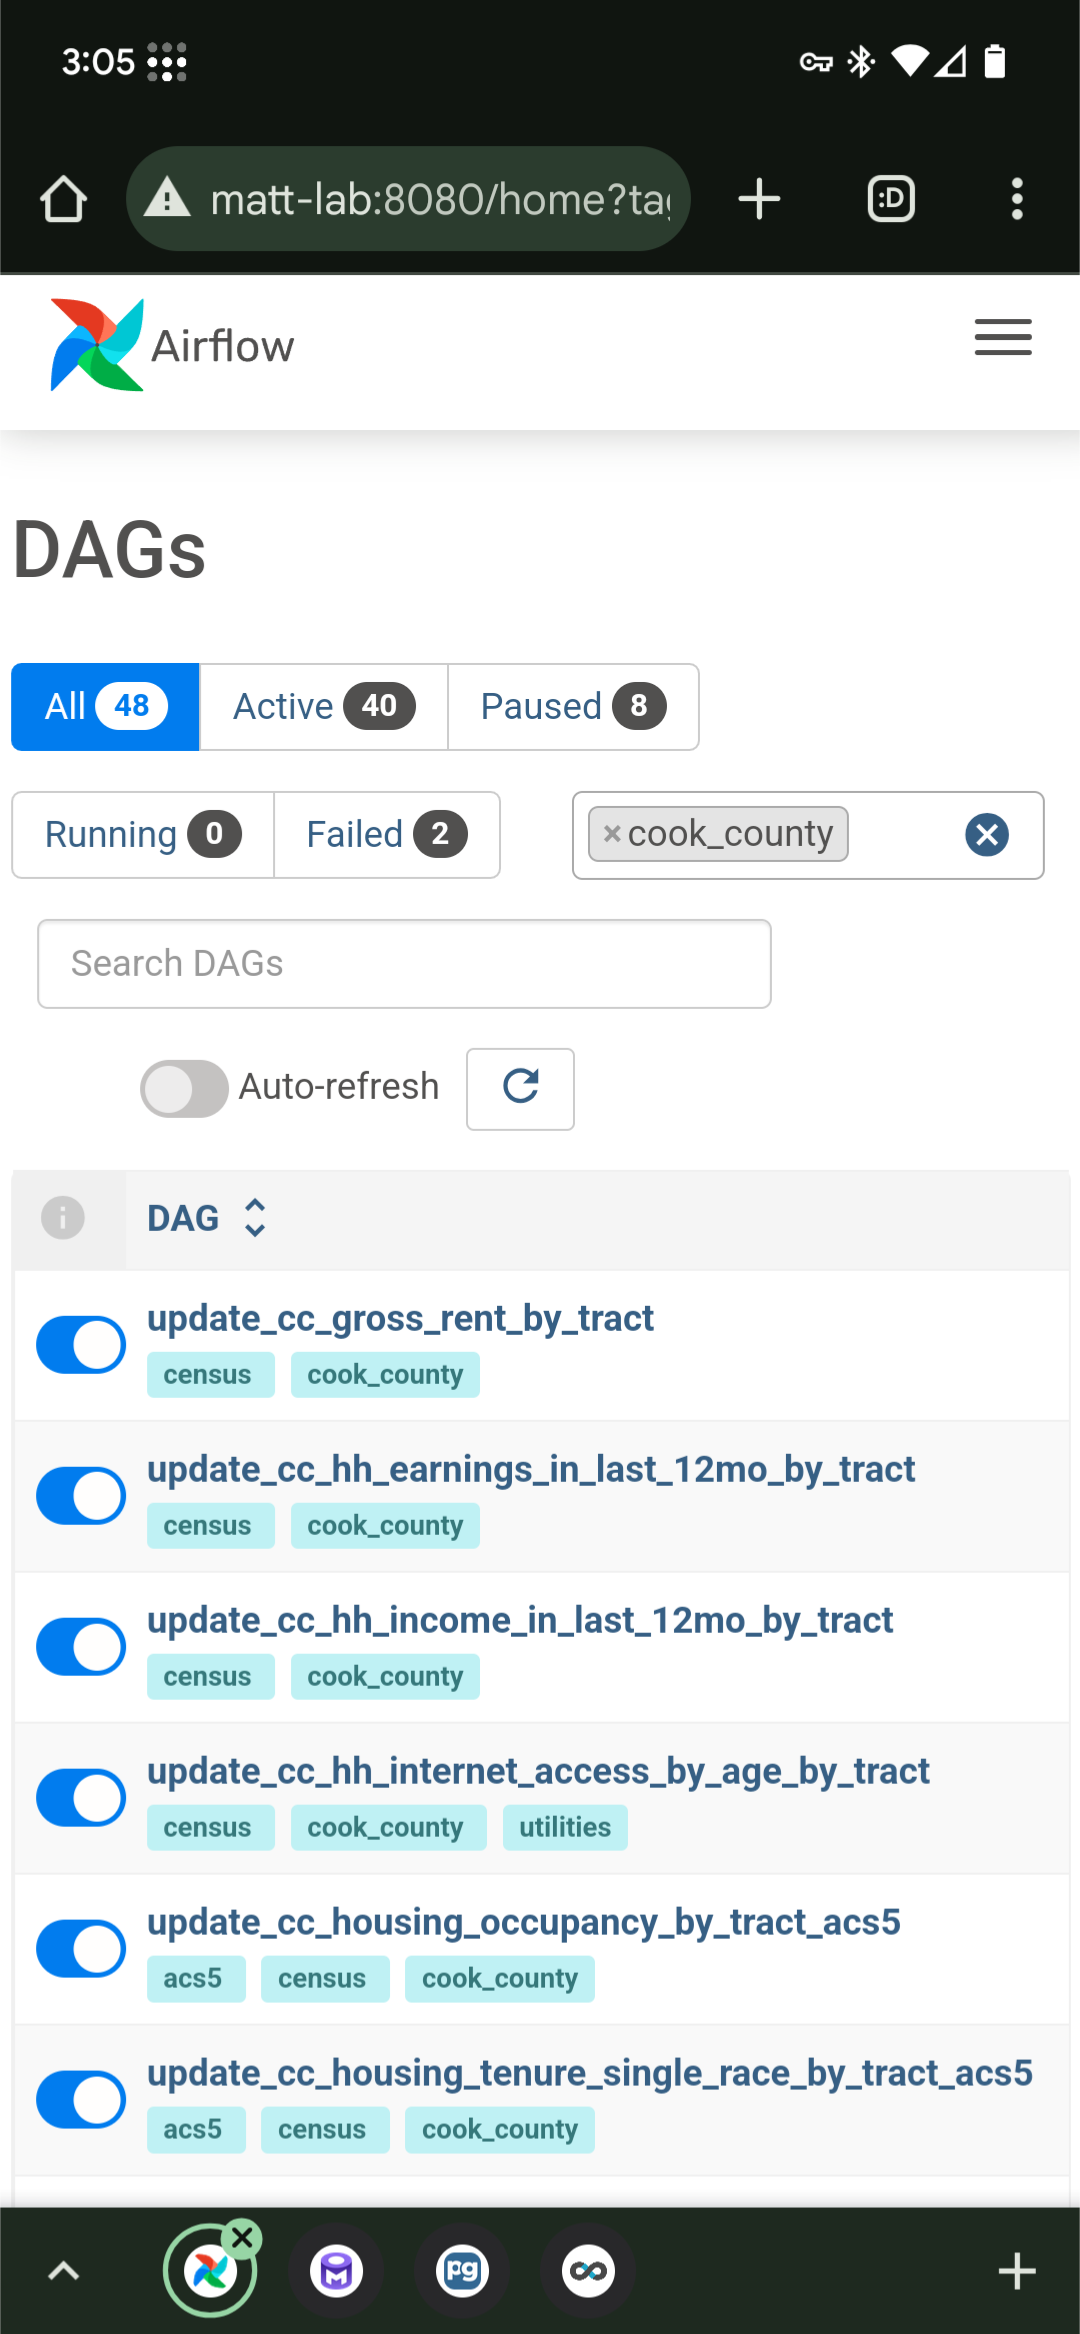The height and width of the screenshot is (2334, 1080).
Task: Open the browser tab switcher
Action: point(891,199)
